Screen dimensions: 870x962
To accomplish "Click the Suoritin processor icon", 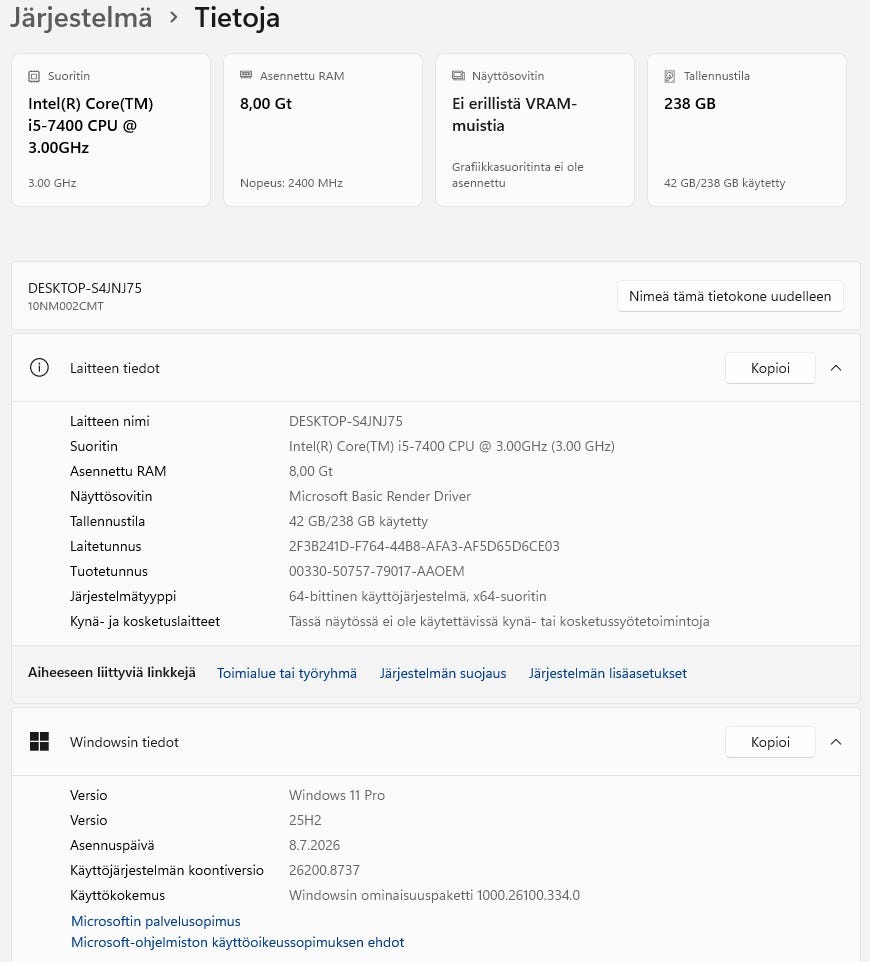I will tap(34, 76).
